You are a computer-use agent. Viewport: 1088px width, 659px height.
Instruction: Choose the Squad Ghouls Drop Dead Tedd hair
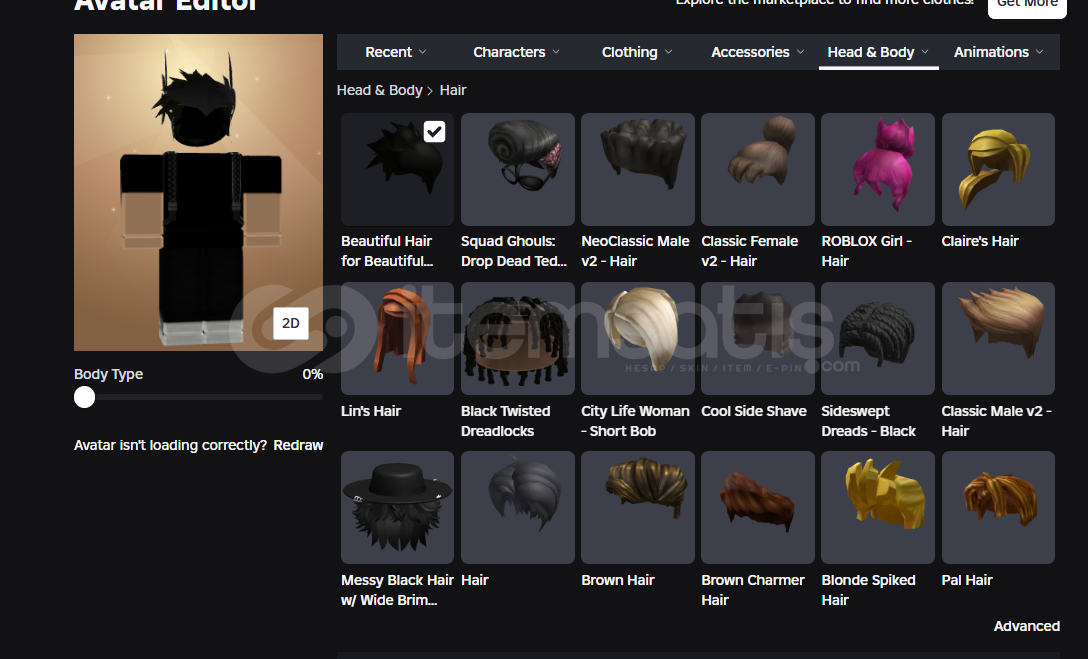(518, 169)
